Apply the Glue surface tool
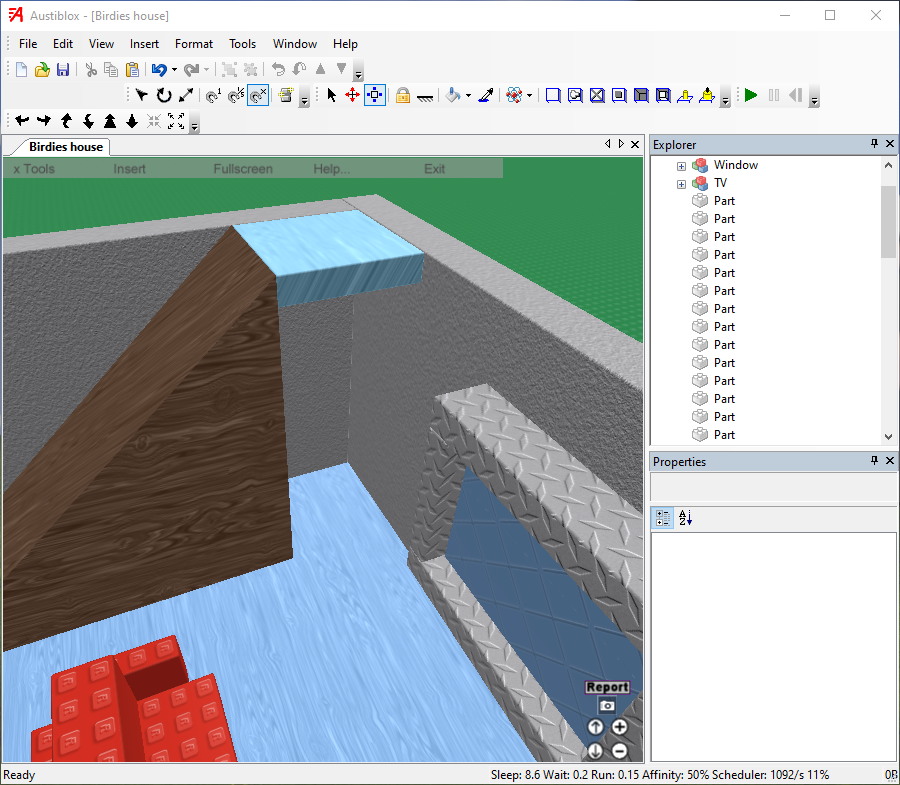Screen dimensions: 900x785 point(575,95)
